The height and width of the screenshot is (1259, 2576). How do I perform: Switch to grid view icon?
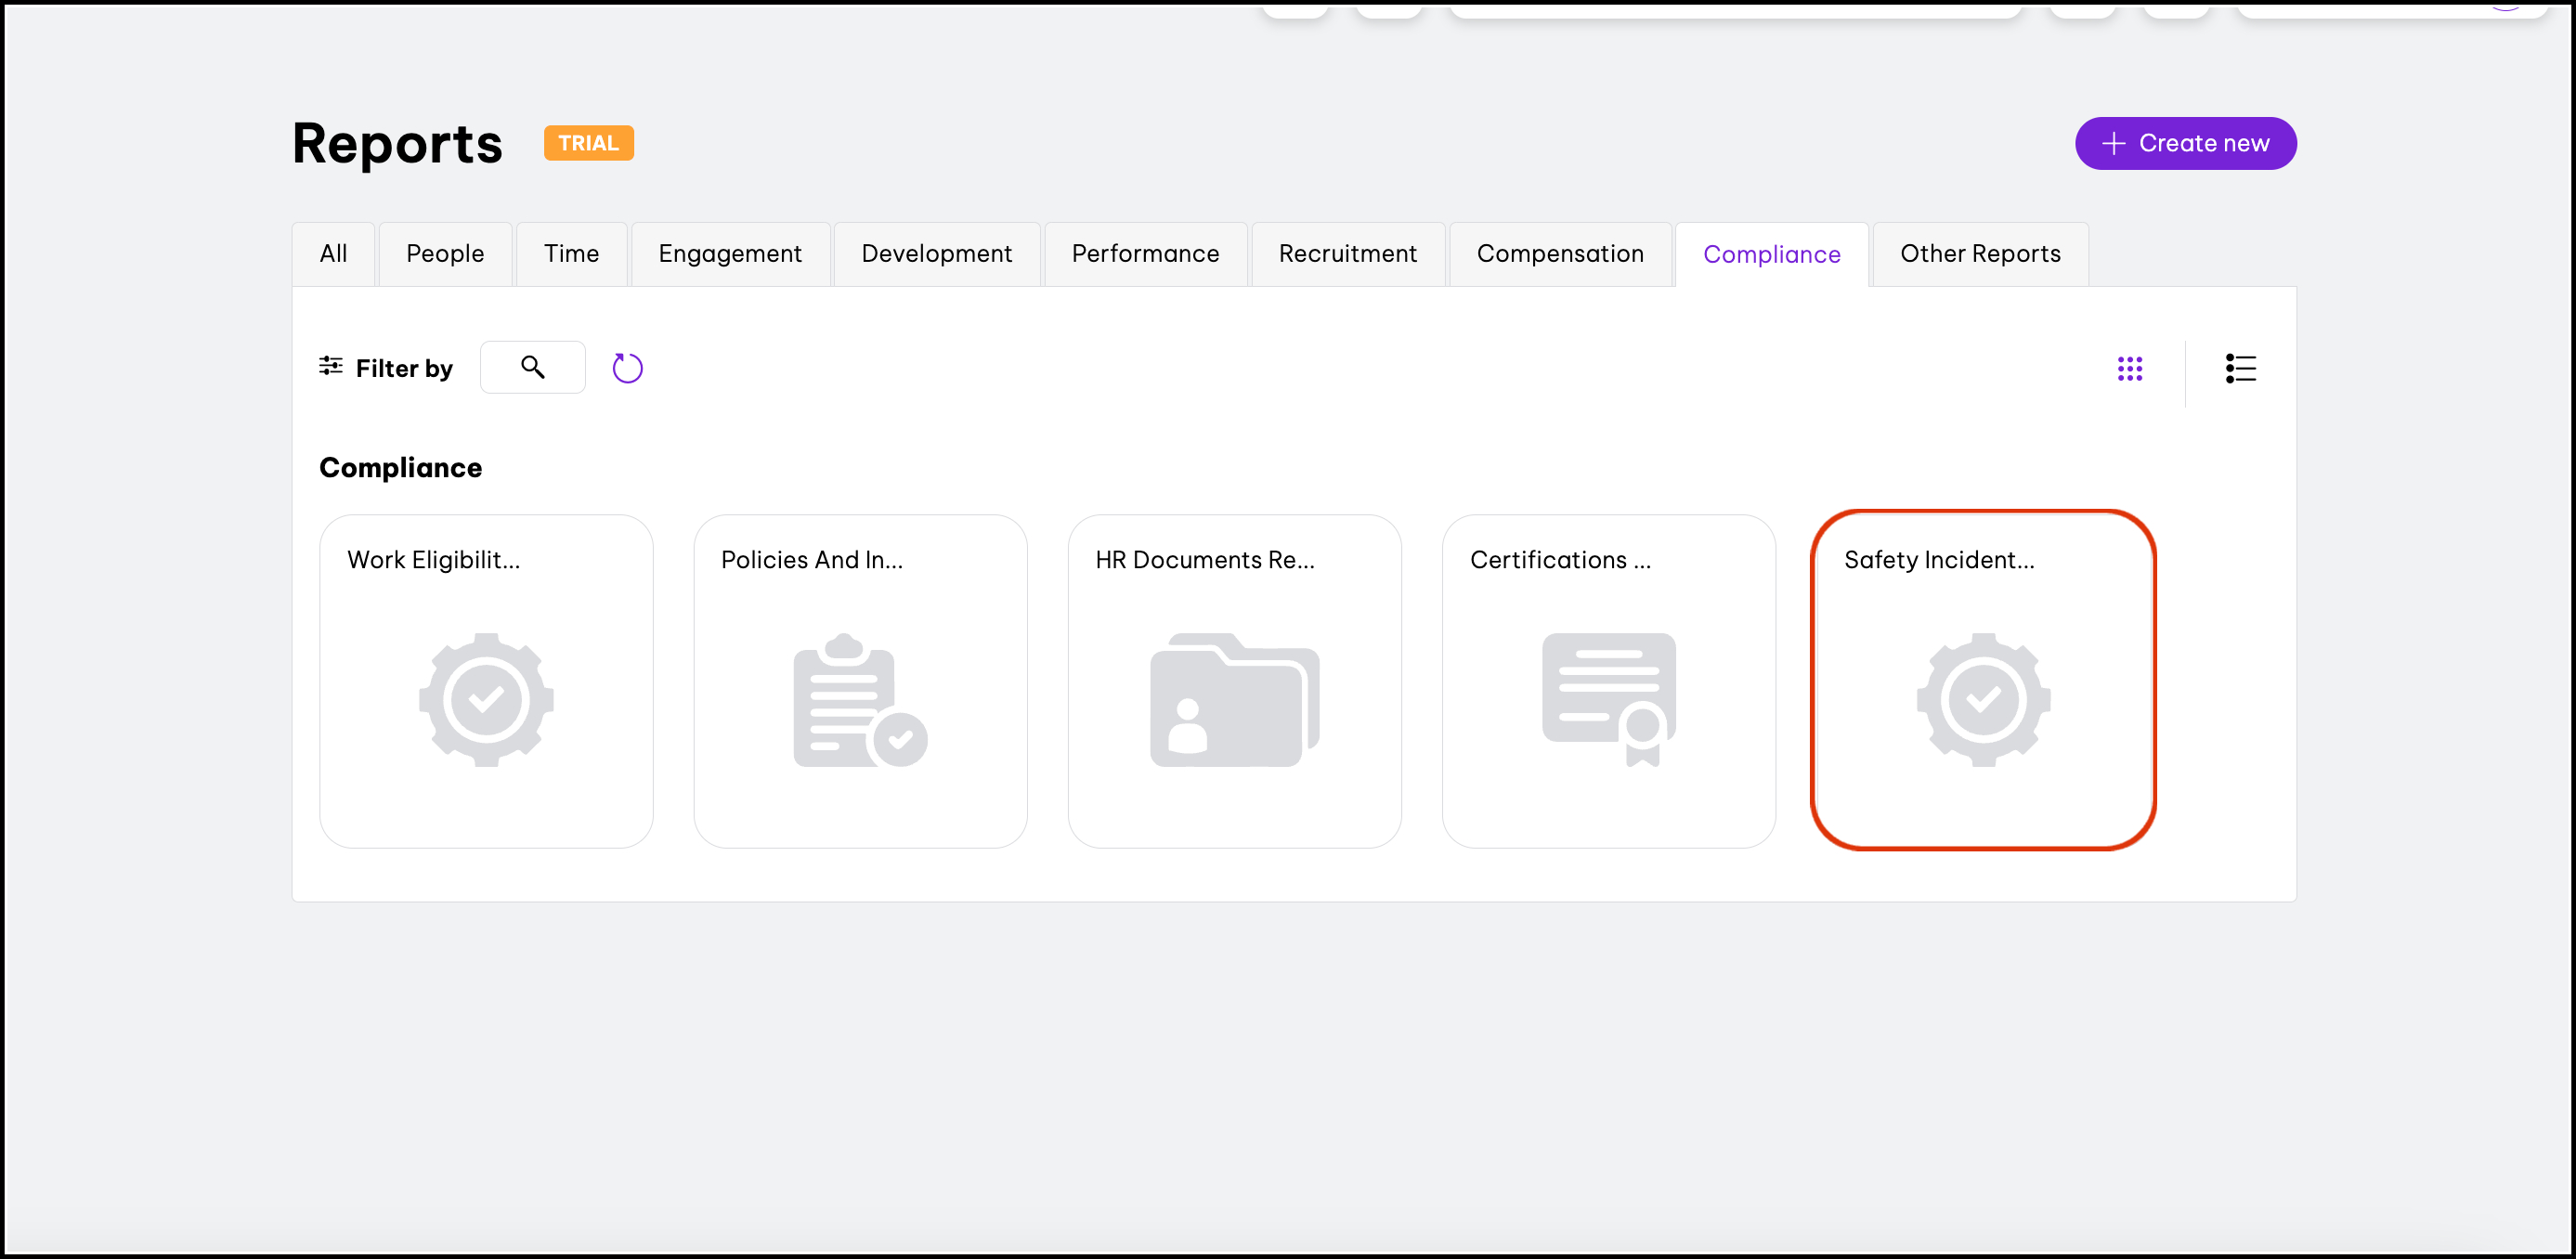[2129, 369]
